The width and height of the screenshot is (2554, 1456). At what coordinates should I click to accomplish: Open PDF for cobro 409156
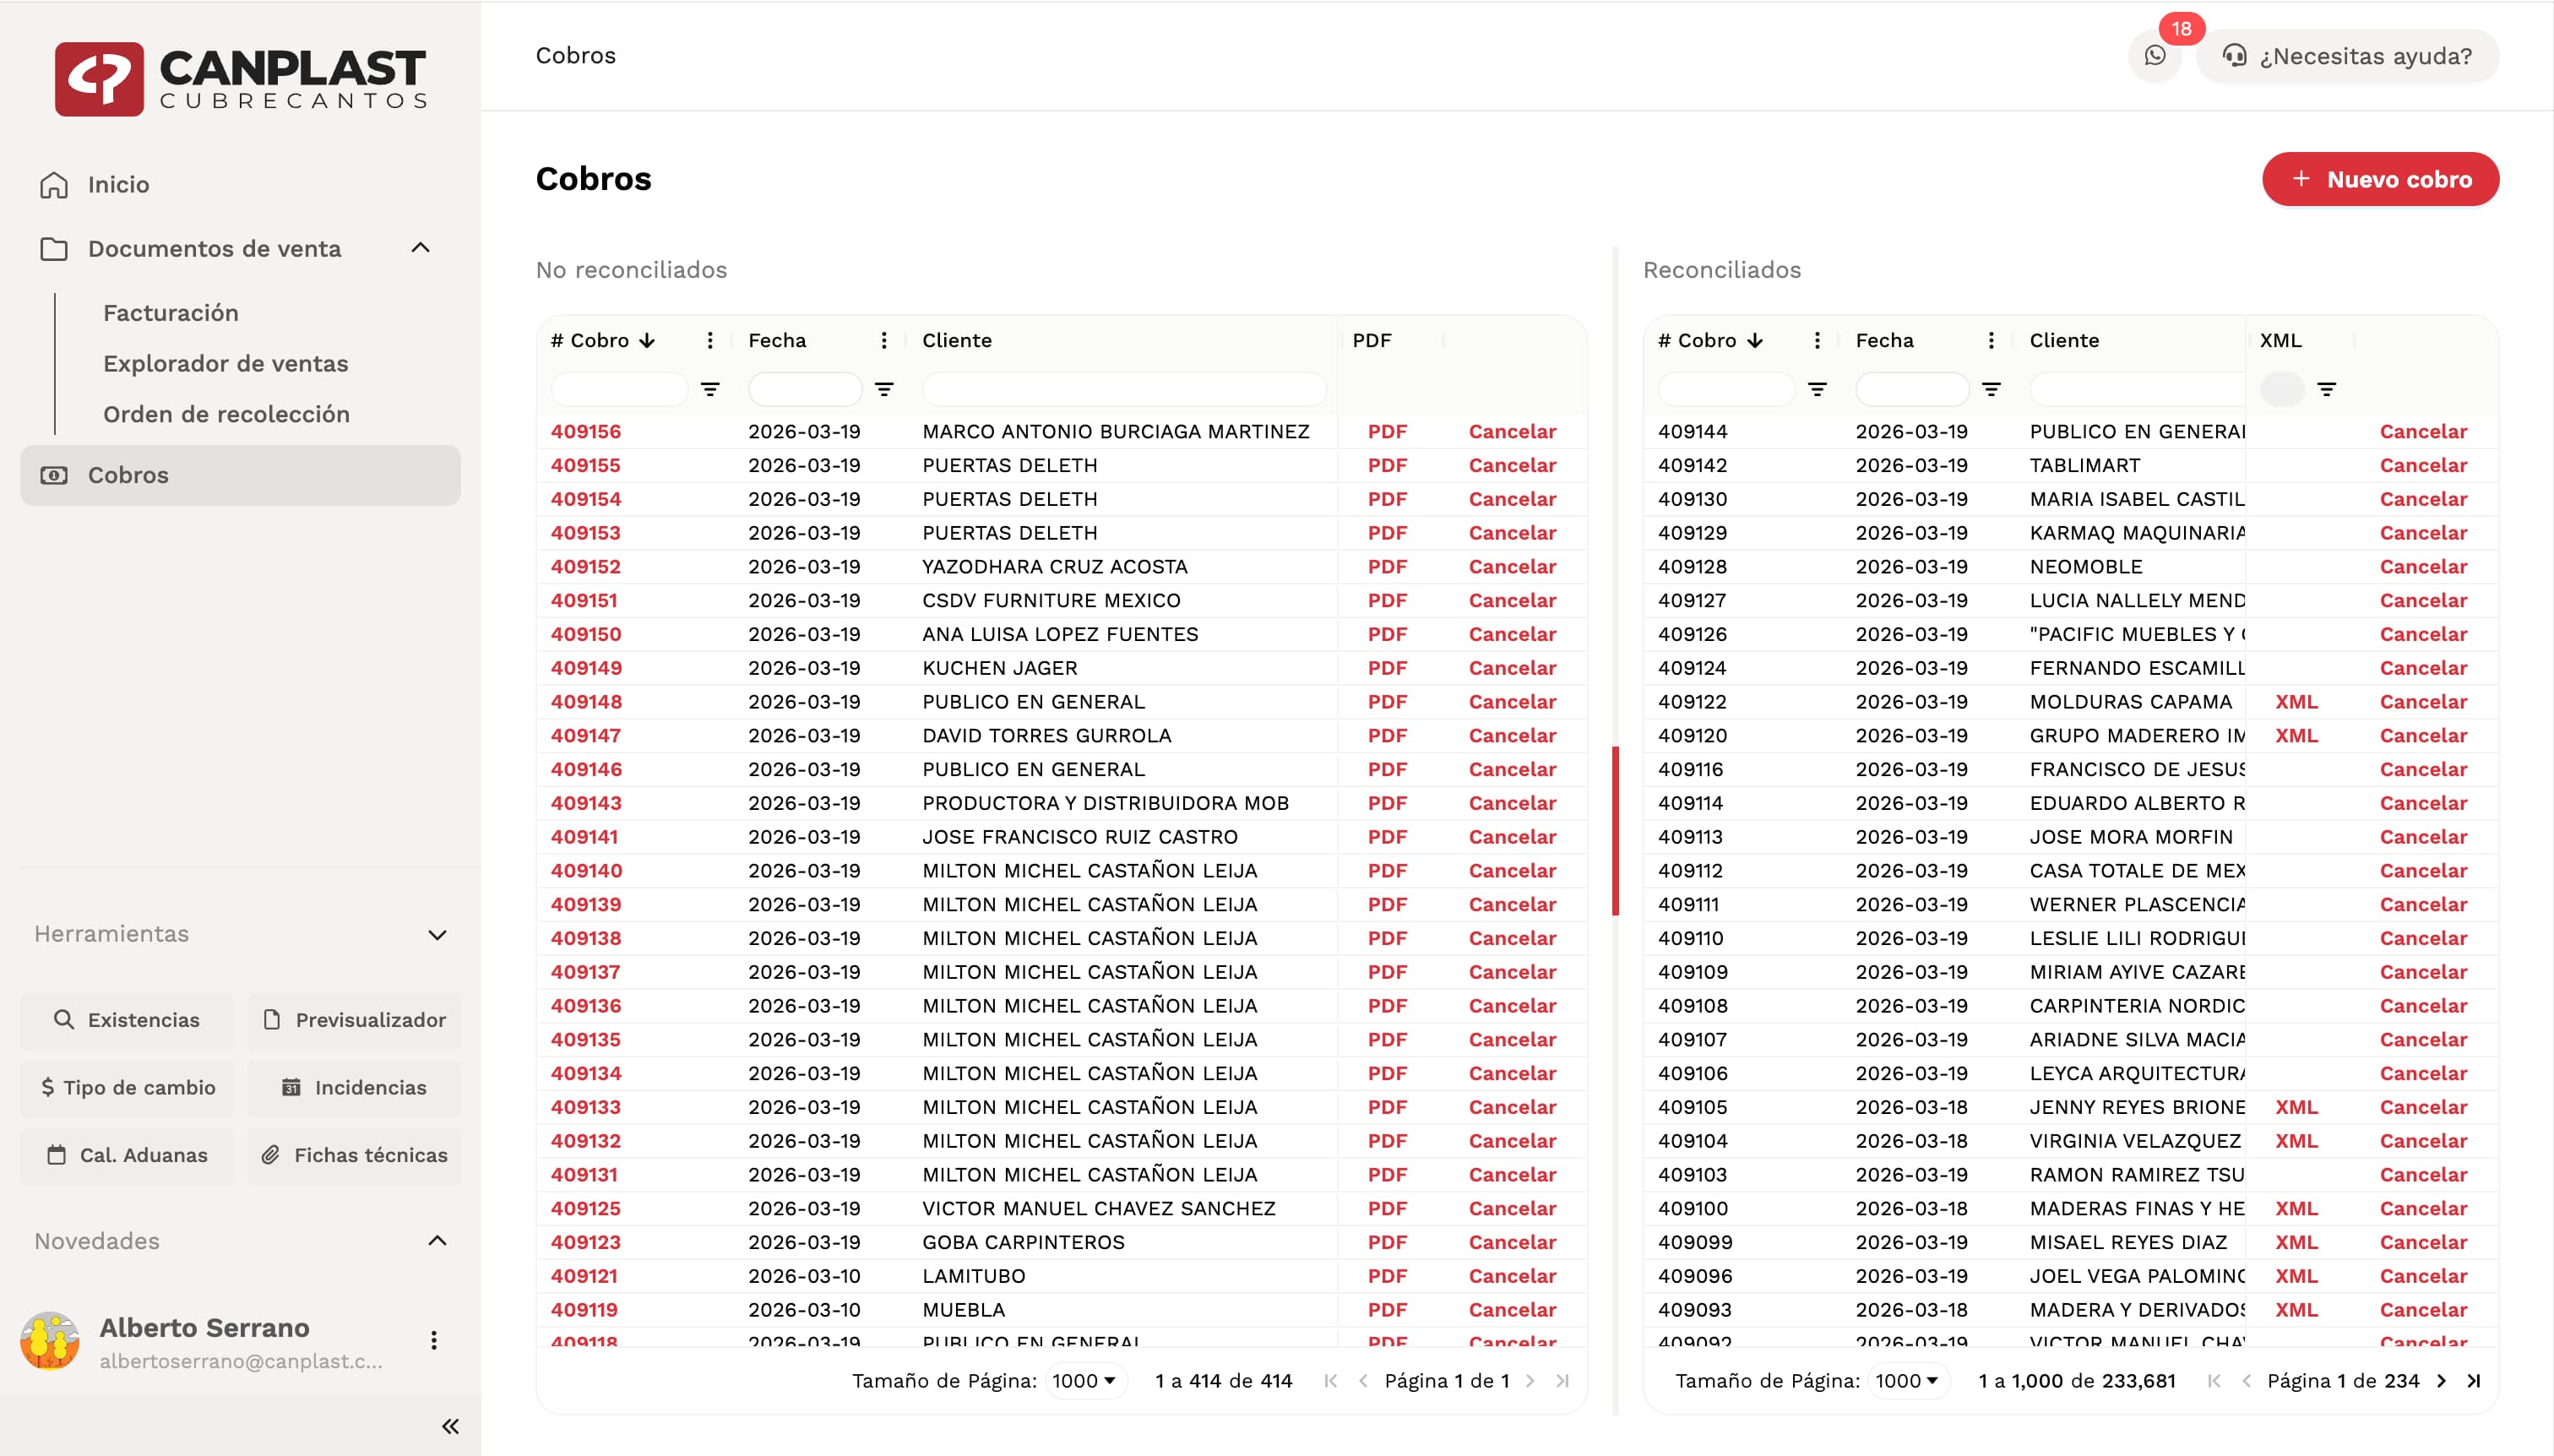(x=1387, y=432)
